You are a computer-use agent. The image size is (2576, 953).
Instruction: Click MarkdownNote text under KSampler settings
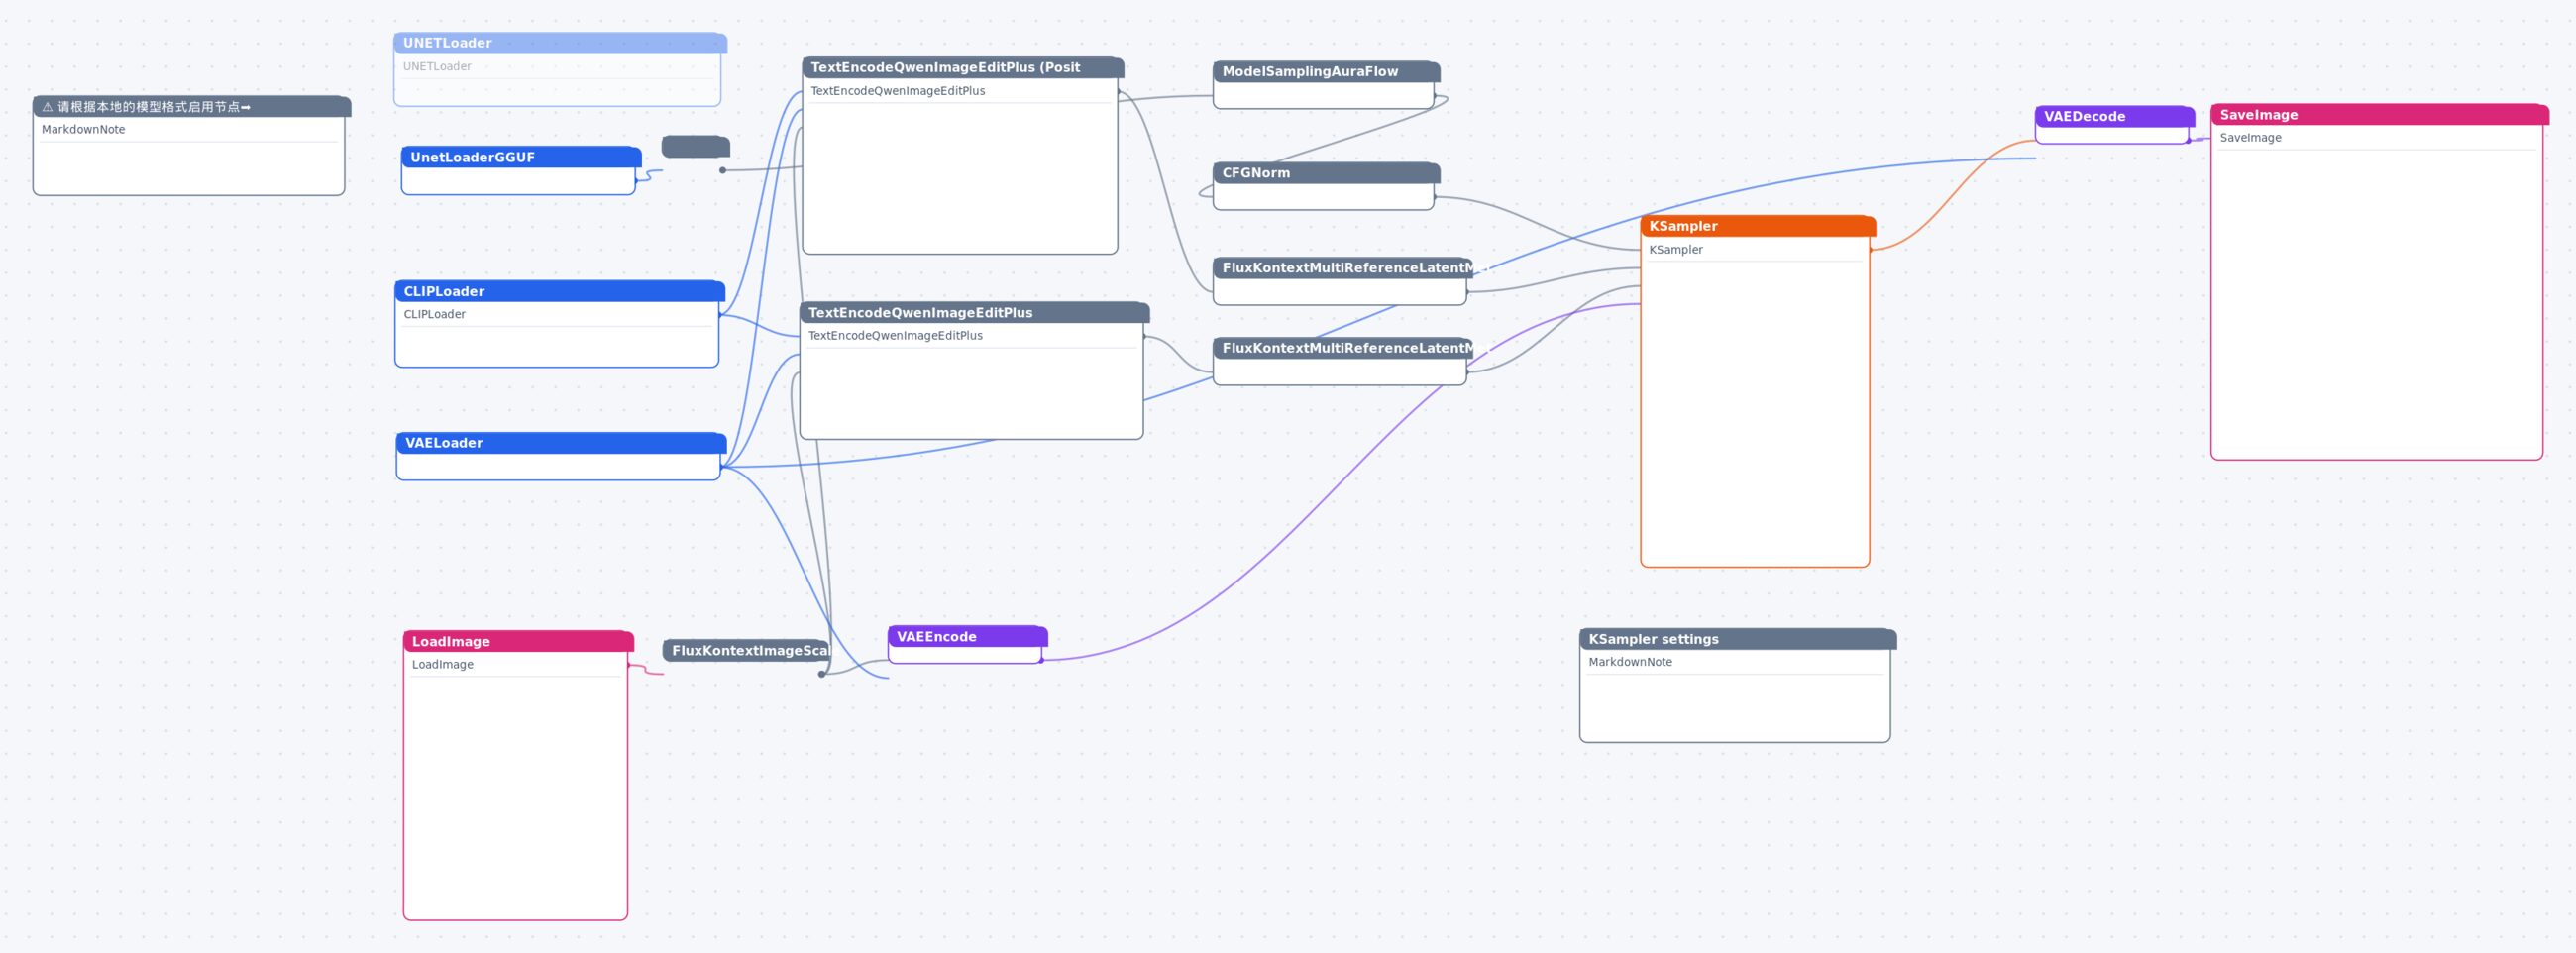pos(1630,662)
